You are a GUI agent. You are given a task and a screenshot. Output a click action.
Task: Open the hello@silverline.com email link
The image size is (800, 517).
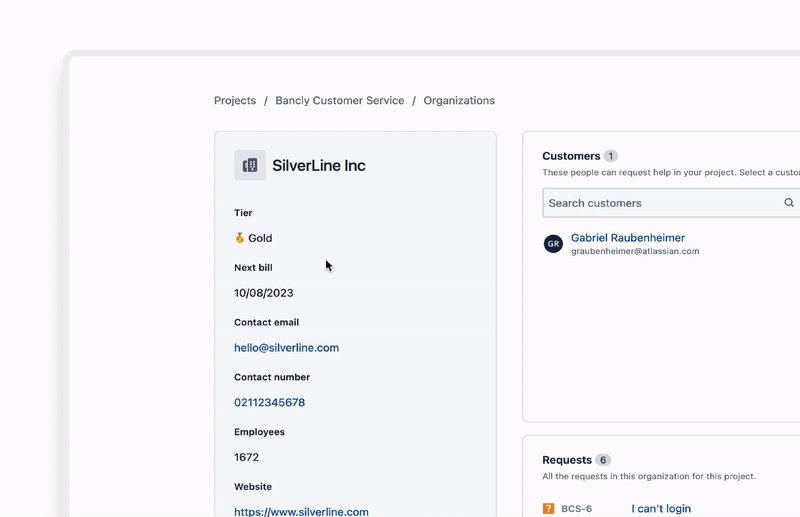pyautogui.click(x=287, y=348)
